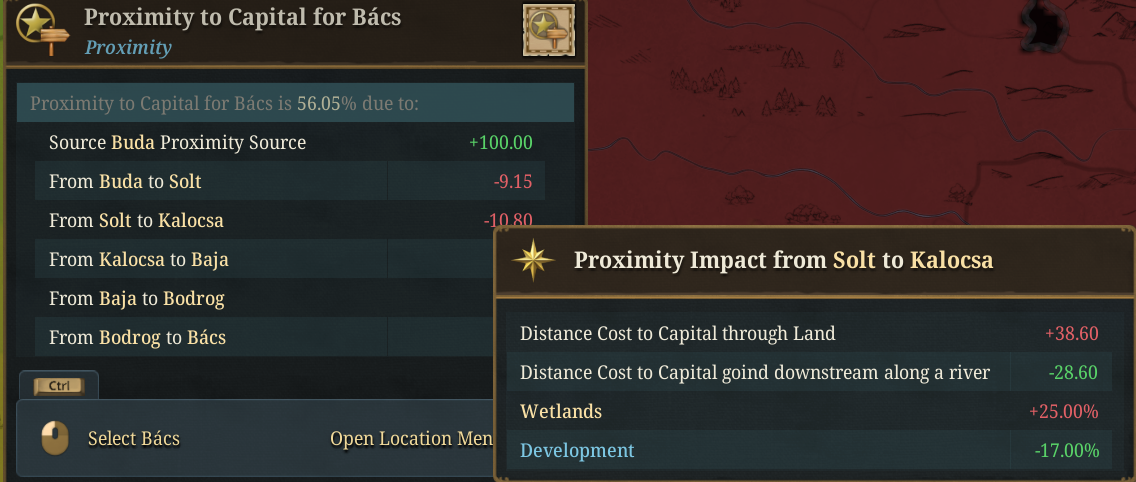
Task: Click Open Location Menu action
Action: click(412, 439)
